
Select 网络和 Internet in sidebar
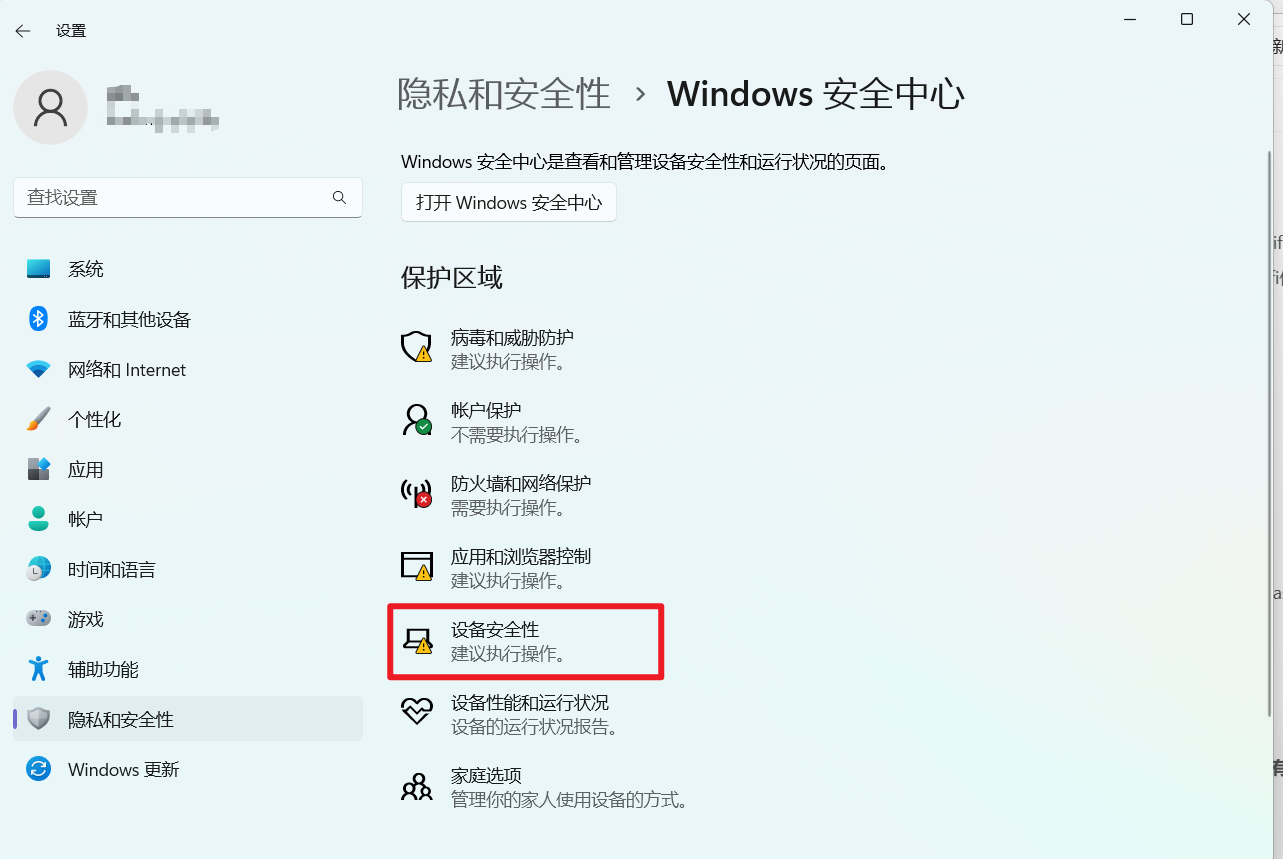(126, 369)
